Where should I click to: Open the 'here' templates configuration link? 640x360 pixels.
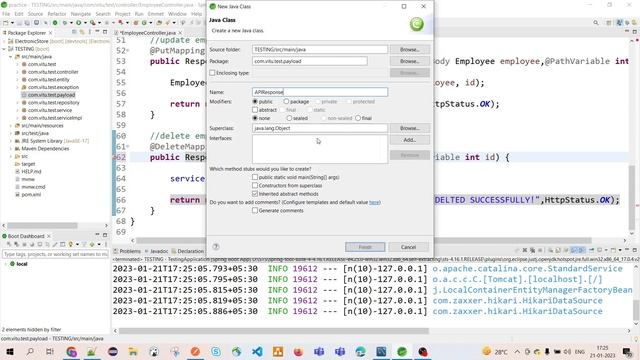click(x=374, y=202)
